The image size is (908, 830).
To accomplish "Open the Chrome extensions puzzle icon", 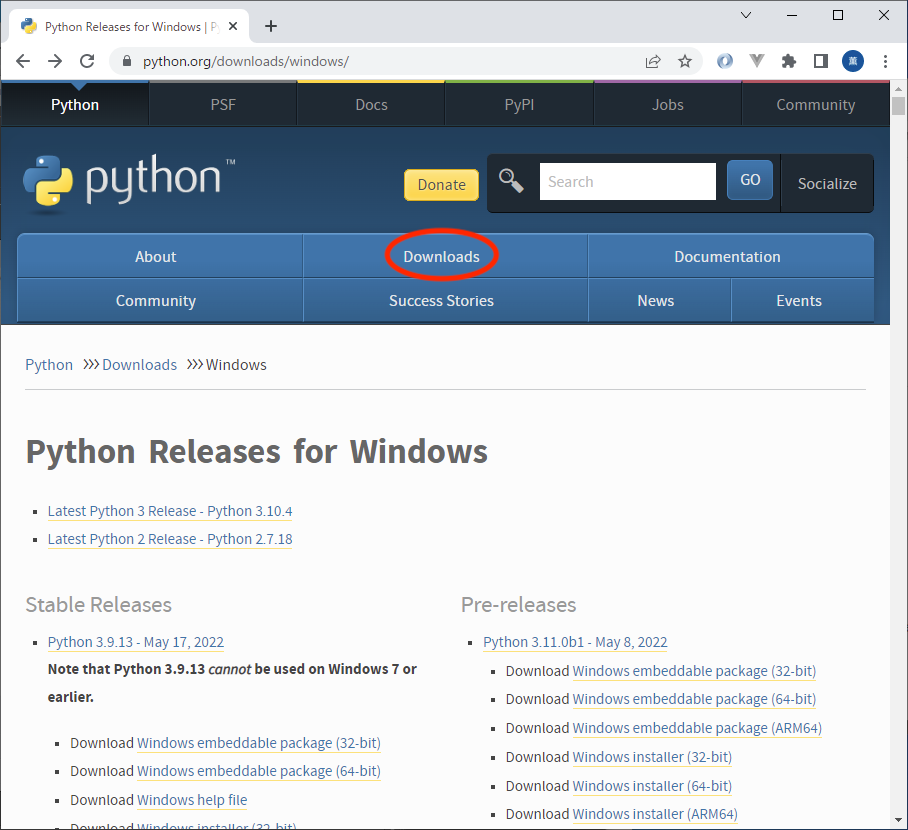I will click(x=789, y=61).
